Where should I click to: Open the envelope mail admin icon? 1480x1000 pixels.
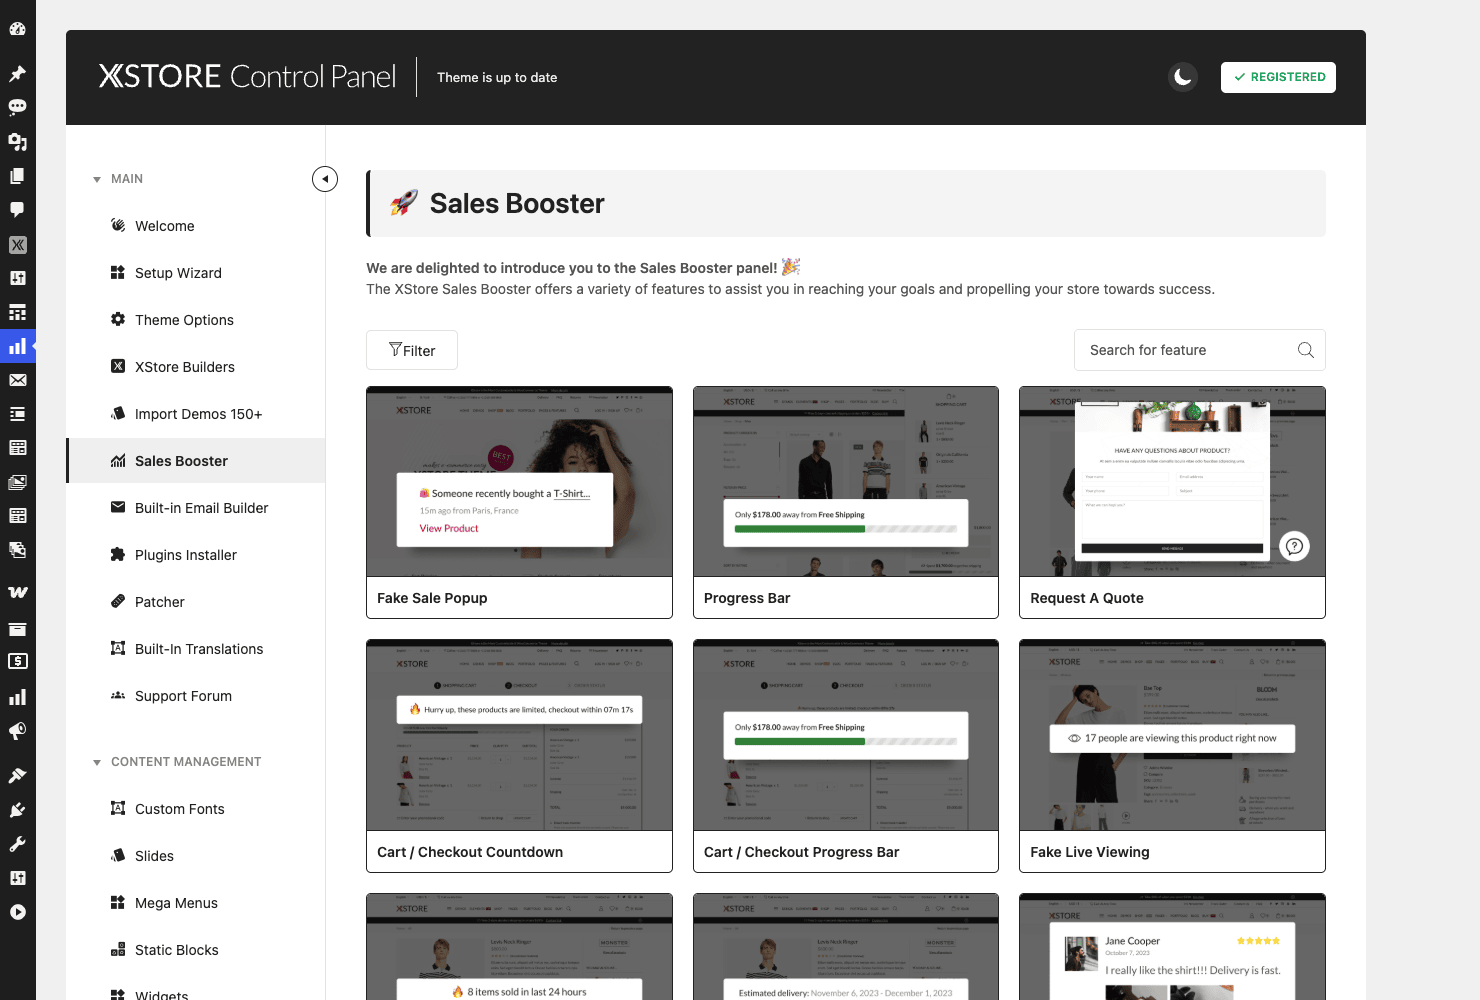coord(17,380)
